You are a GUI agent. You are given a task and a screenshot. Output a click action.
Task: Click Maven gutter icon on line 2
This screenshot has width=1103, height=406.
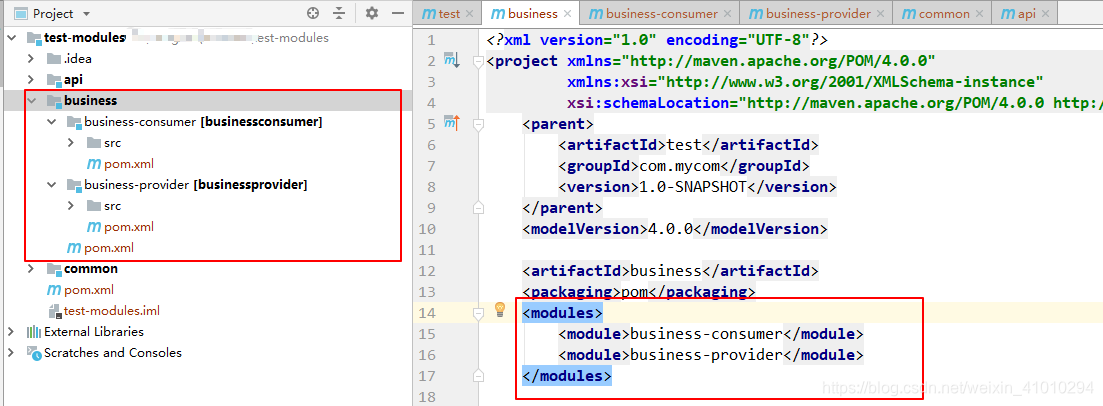(451, 61)
